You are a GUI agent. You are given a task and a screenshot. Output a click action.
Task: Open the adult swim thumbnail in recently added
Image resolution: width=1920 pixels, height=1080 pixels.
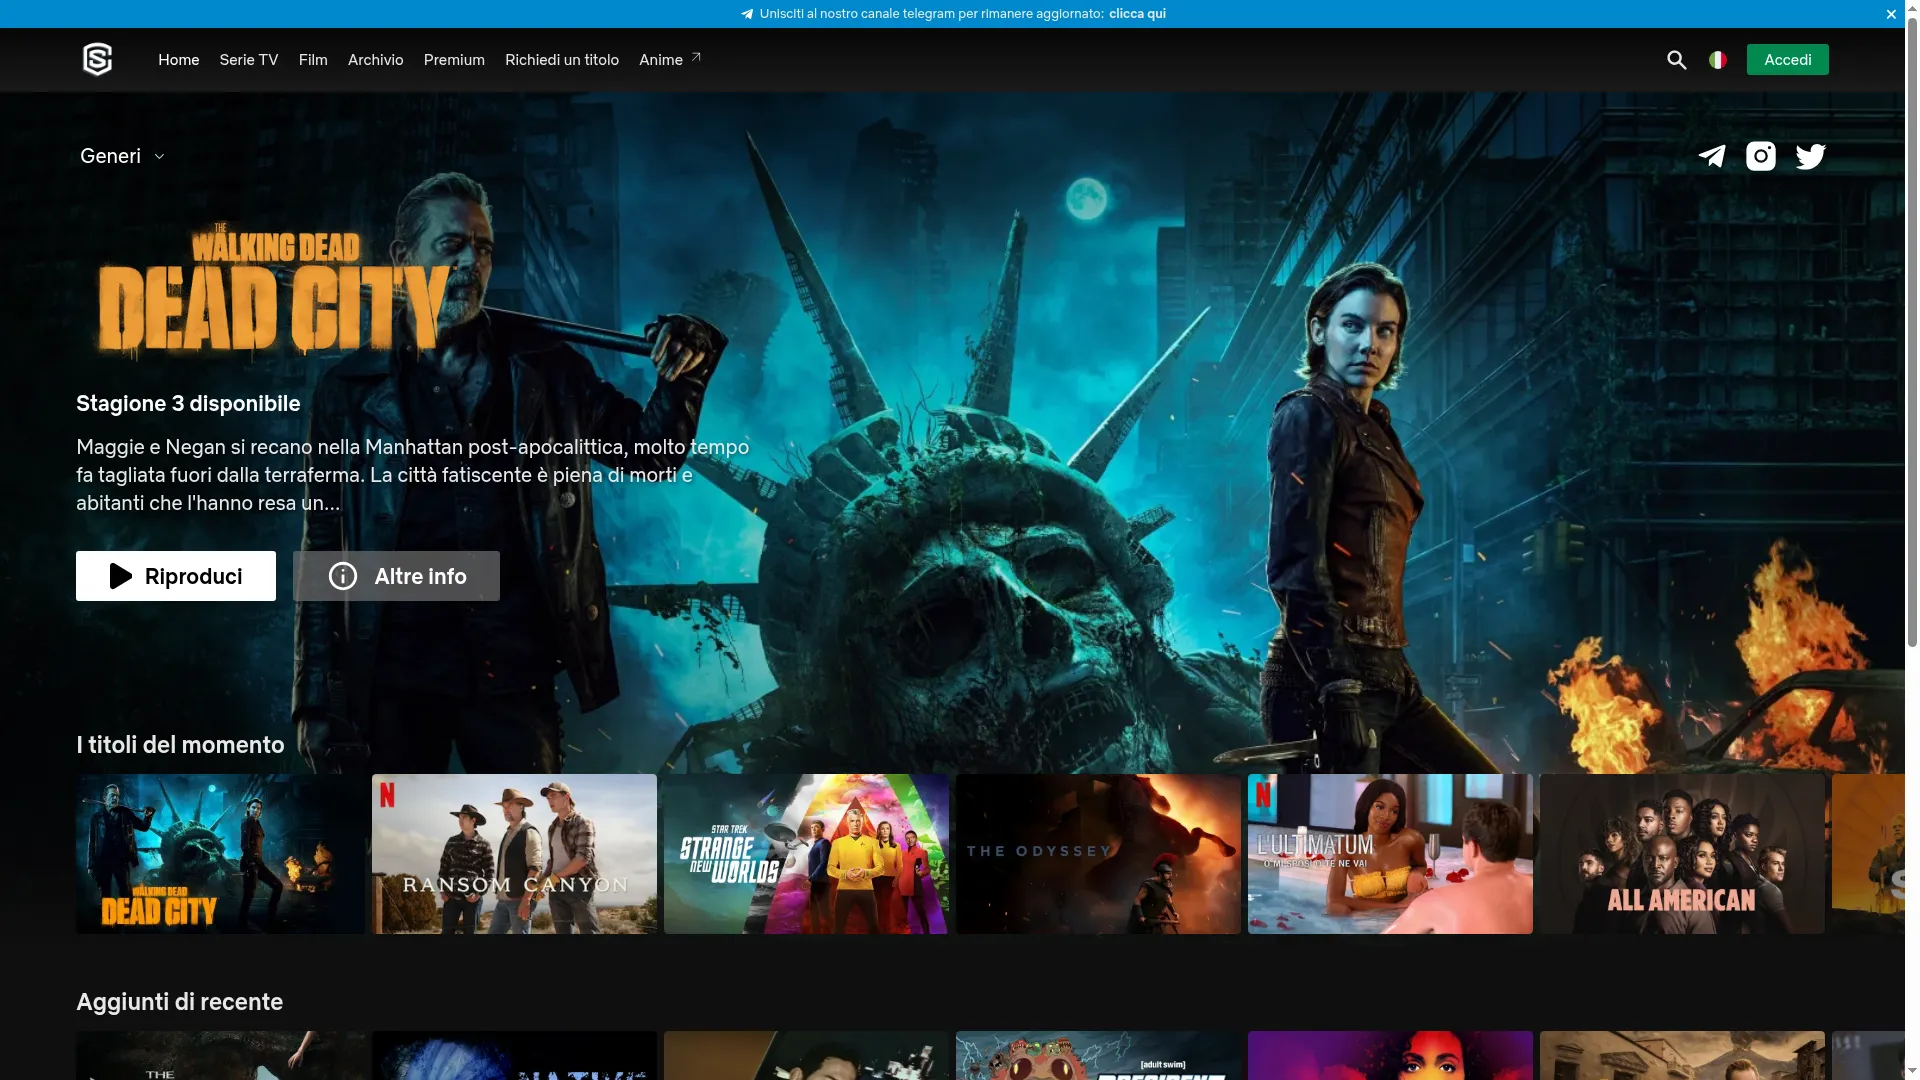tap(1098, 1055)
